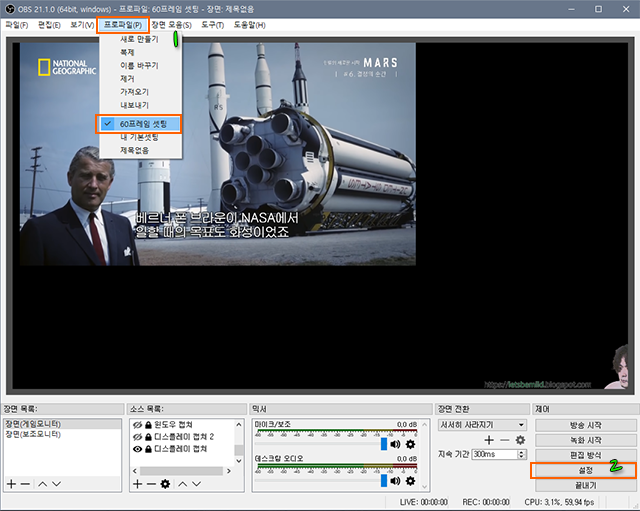Open the 서서히 사라지기 transition dropdown

[482, 425]
